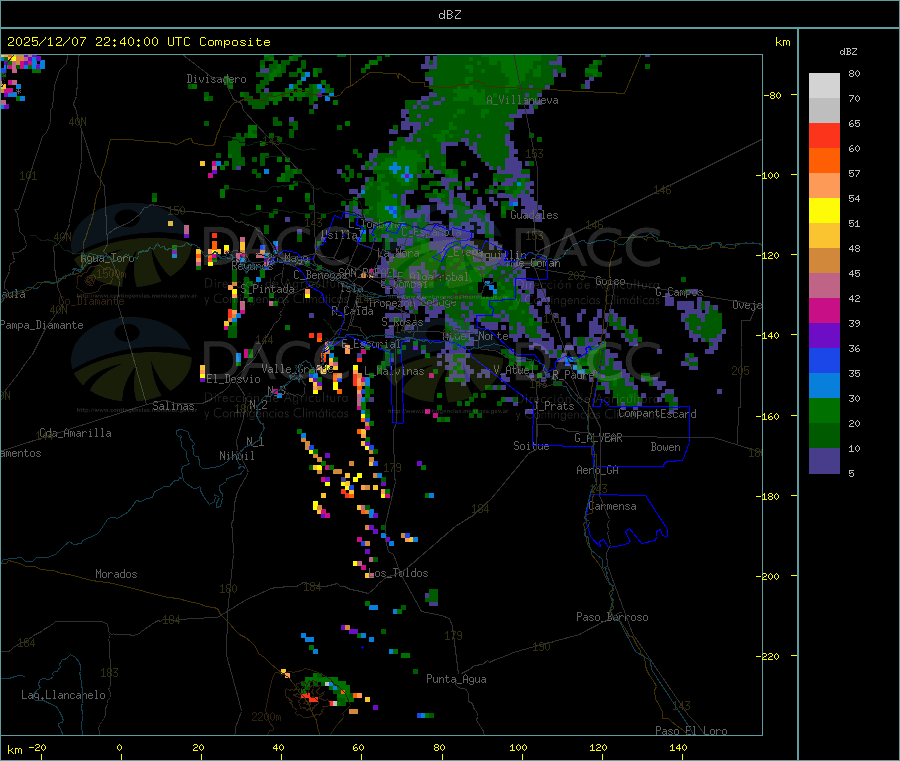Click the Aero_GA location label

598,470
